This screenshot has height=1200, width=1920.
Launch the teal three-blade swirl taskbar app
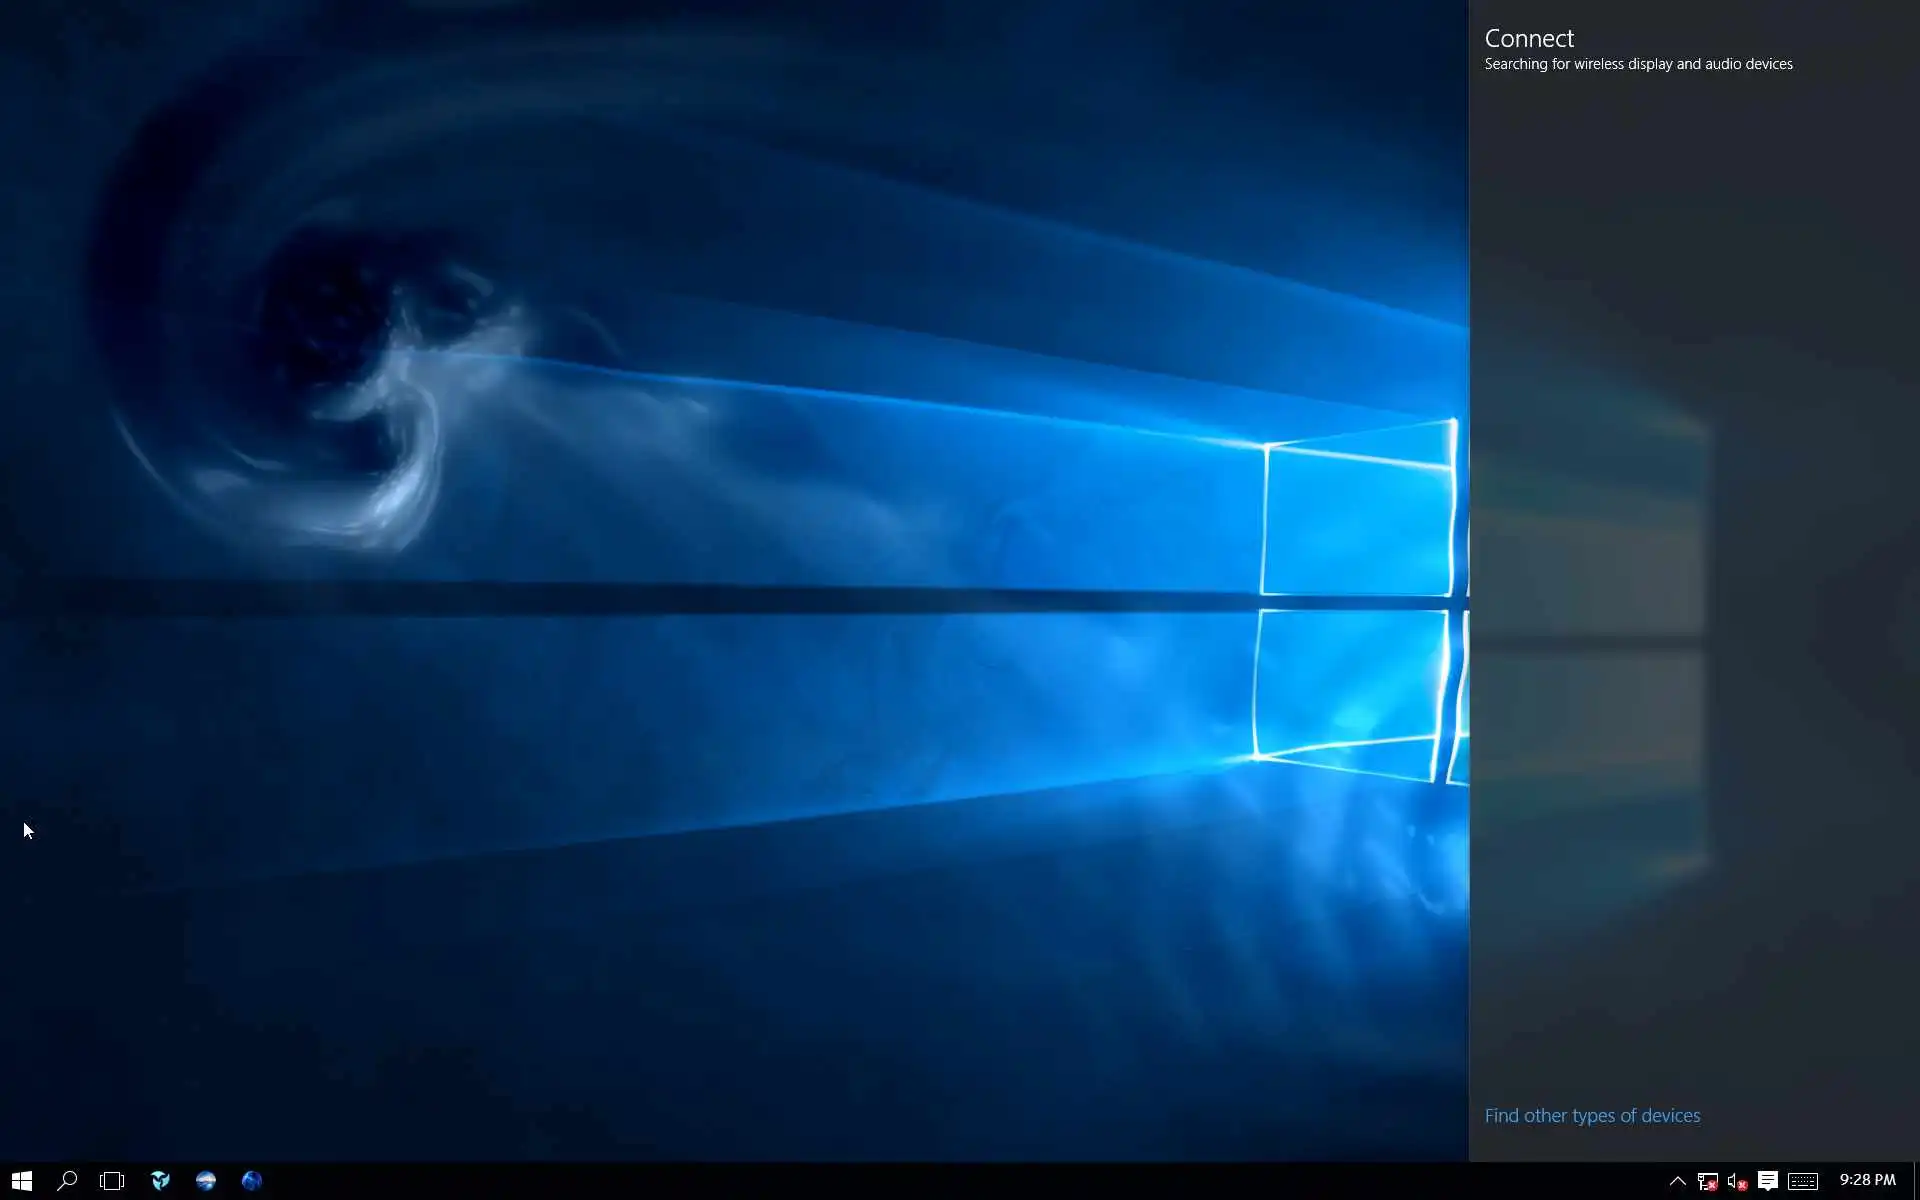click(x=160, y=1181)
